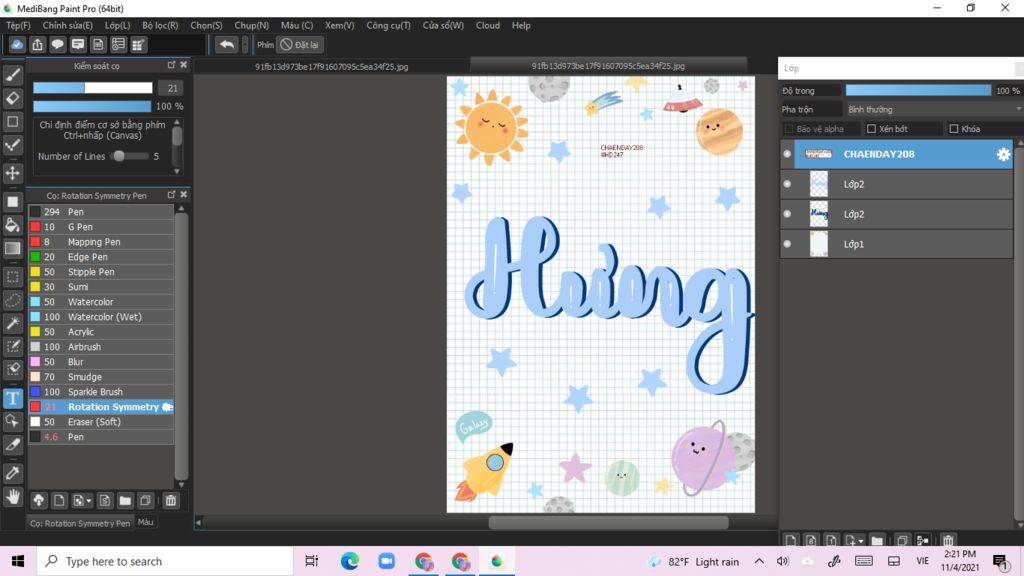Delete brush with the brush panel trash icon
The width and height of the screenshot is (1024, 576).
coord(170,501)
